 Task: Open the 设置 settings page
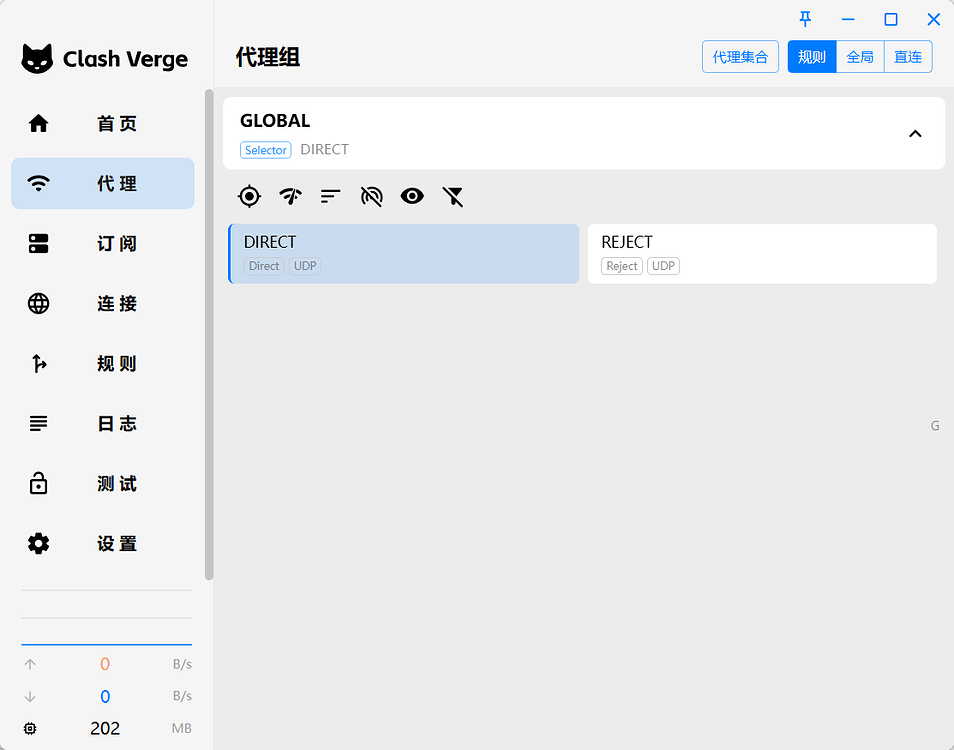click(x=103, y=544)
